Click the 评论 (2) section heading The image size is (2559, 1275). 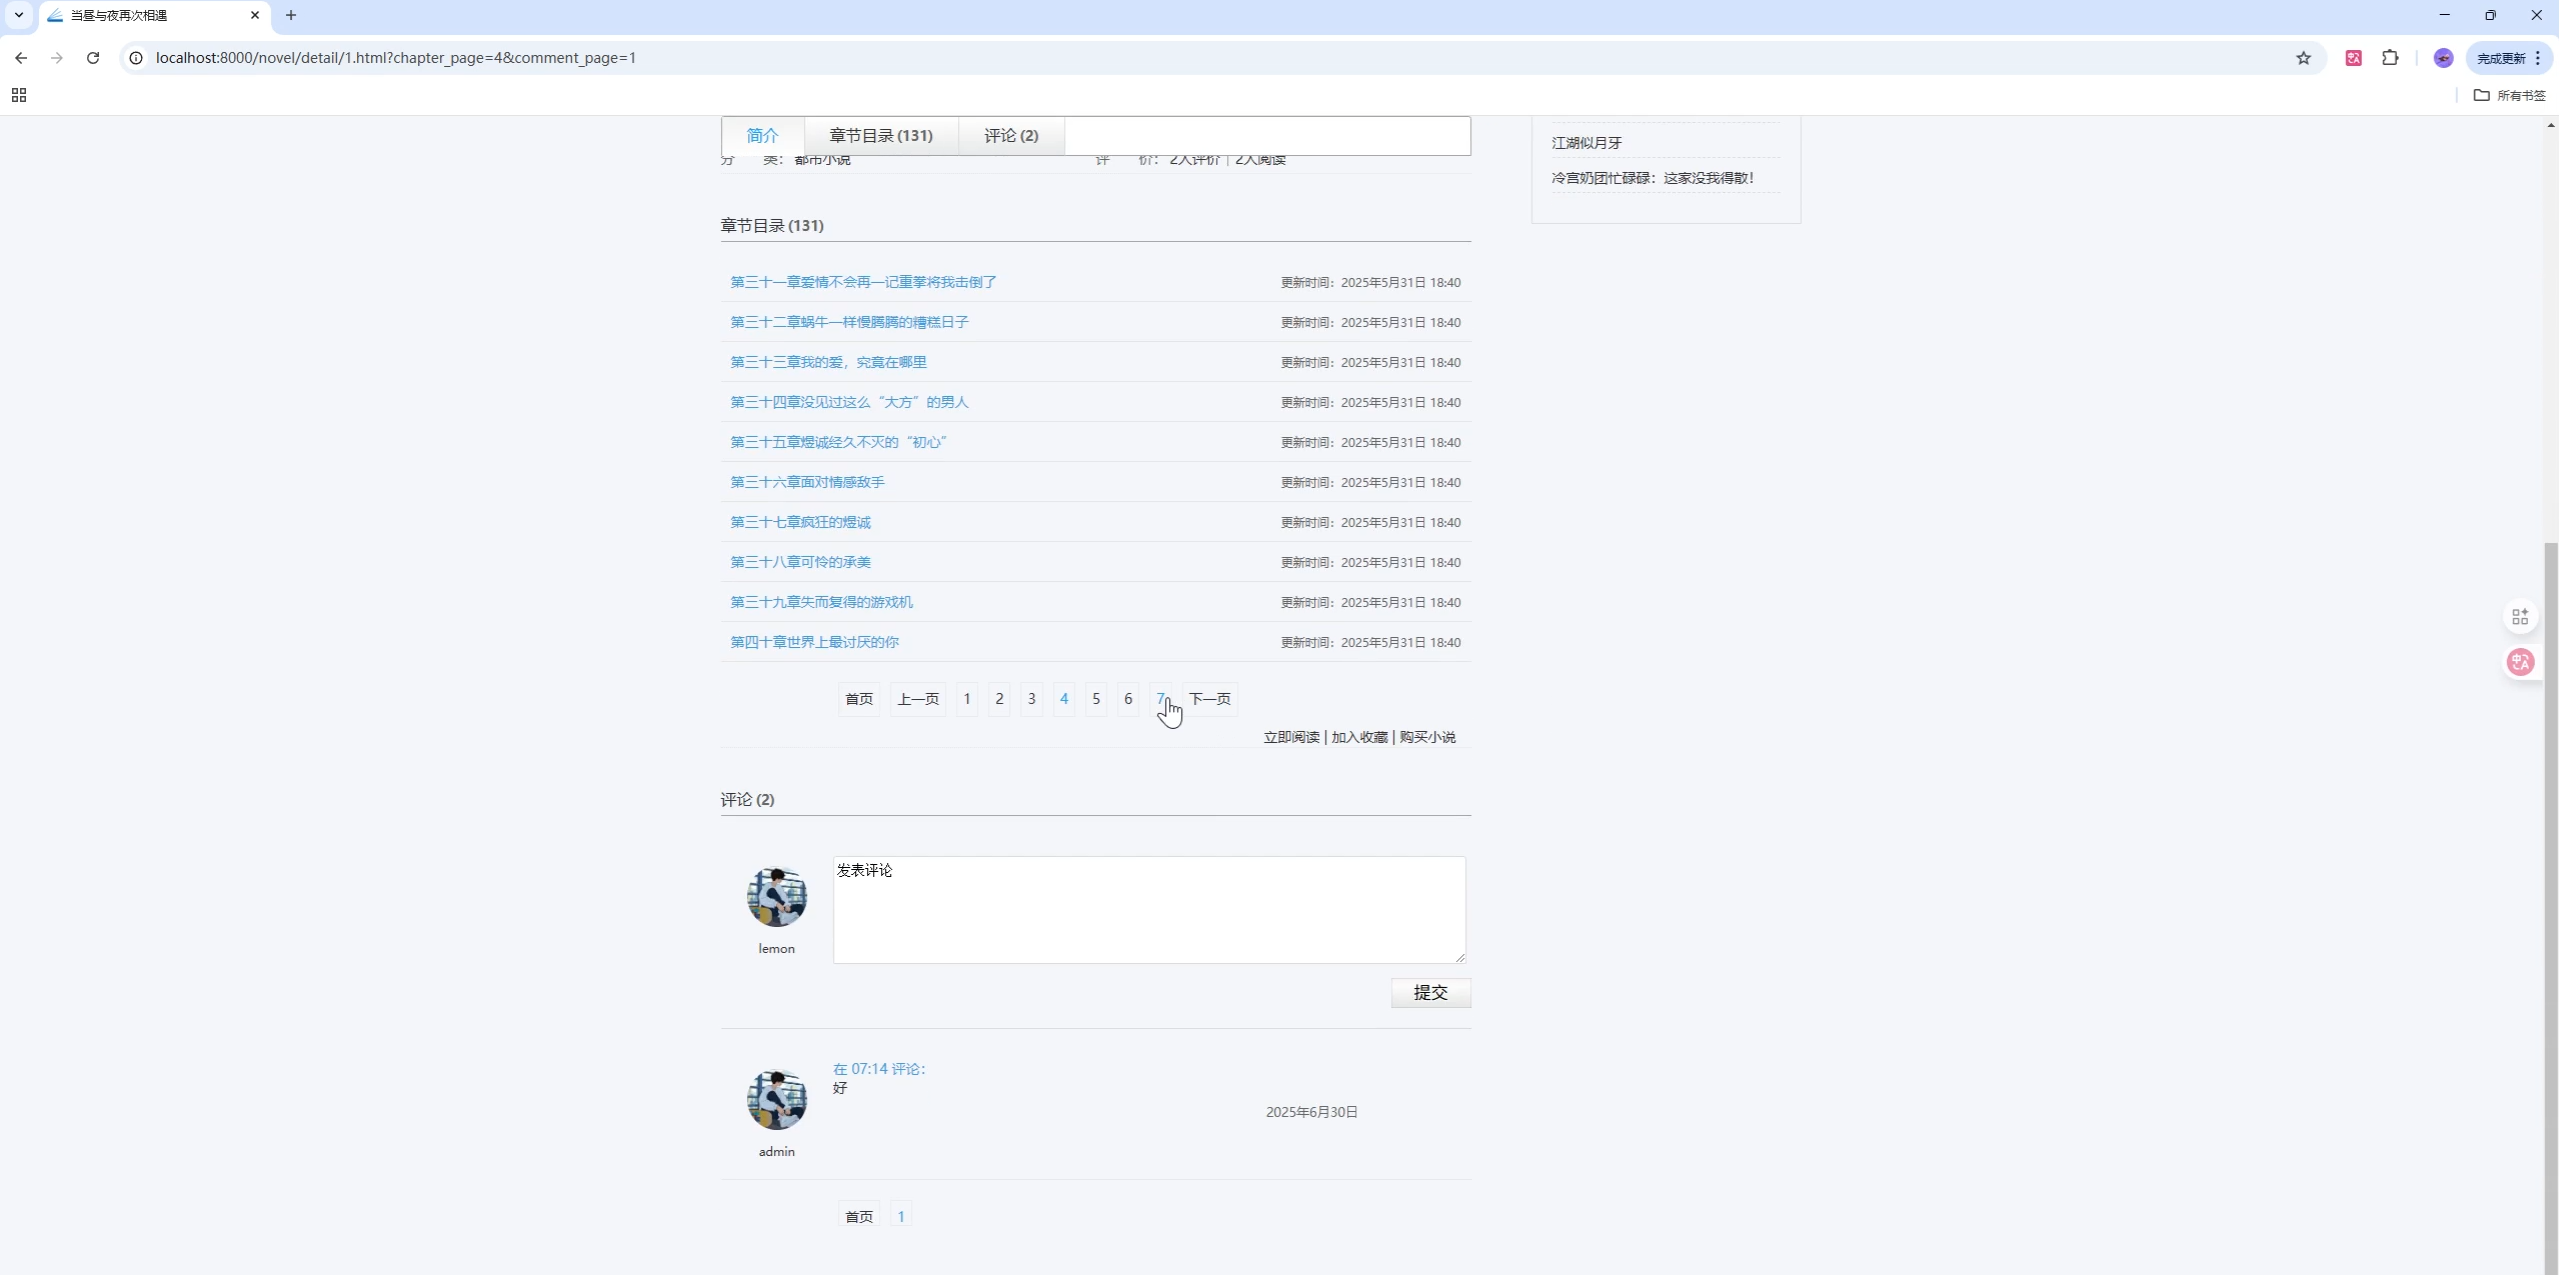click(747, 800)
